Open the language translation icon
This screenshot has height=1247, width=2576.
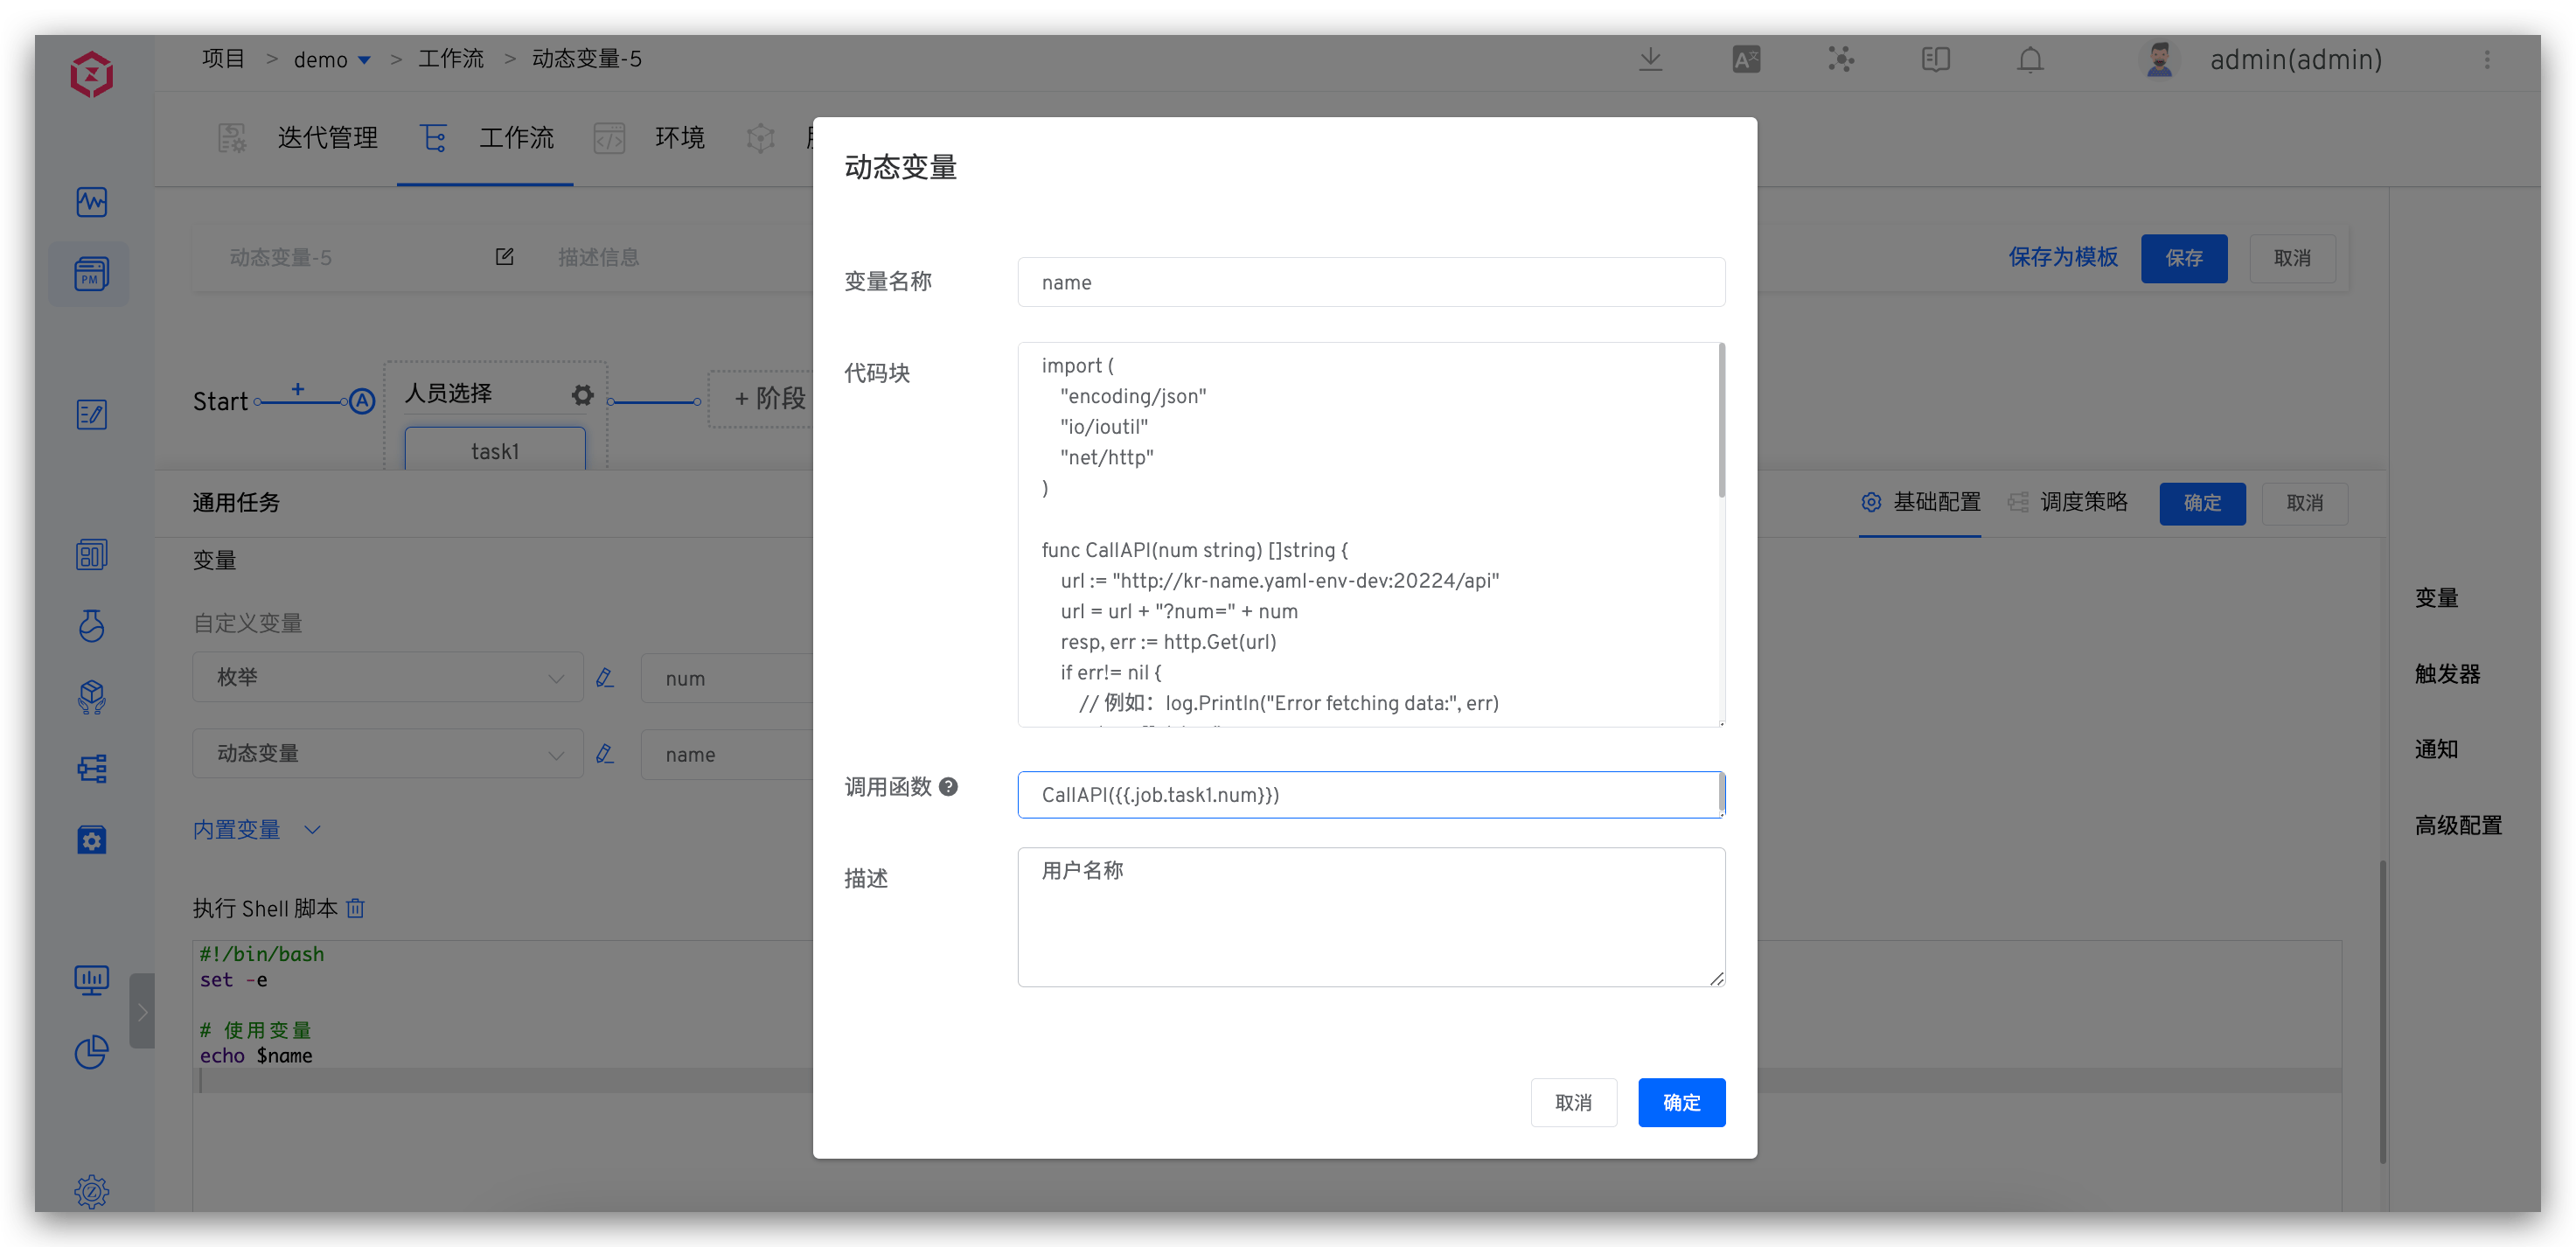tap(1746, 60)
